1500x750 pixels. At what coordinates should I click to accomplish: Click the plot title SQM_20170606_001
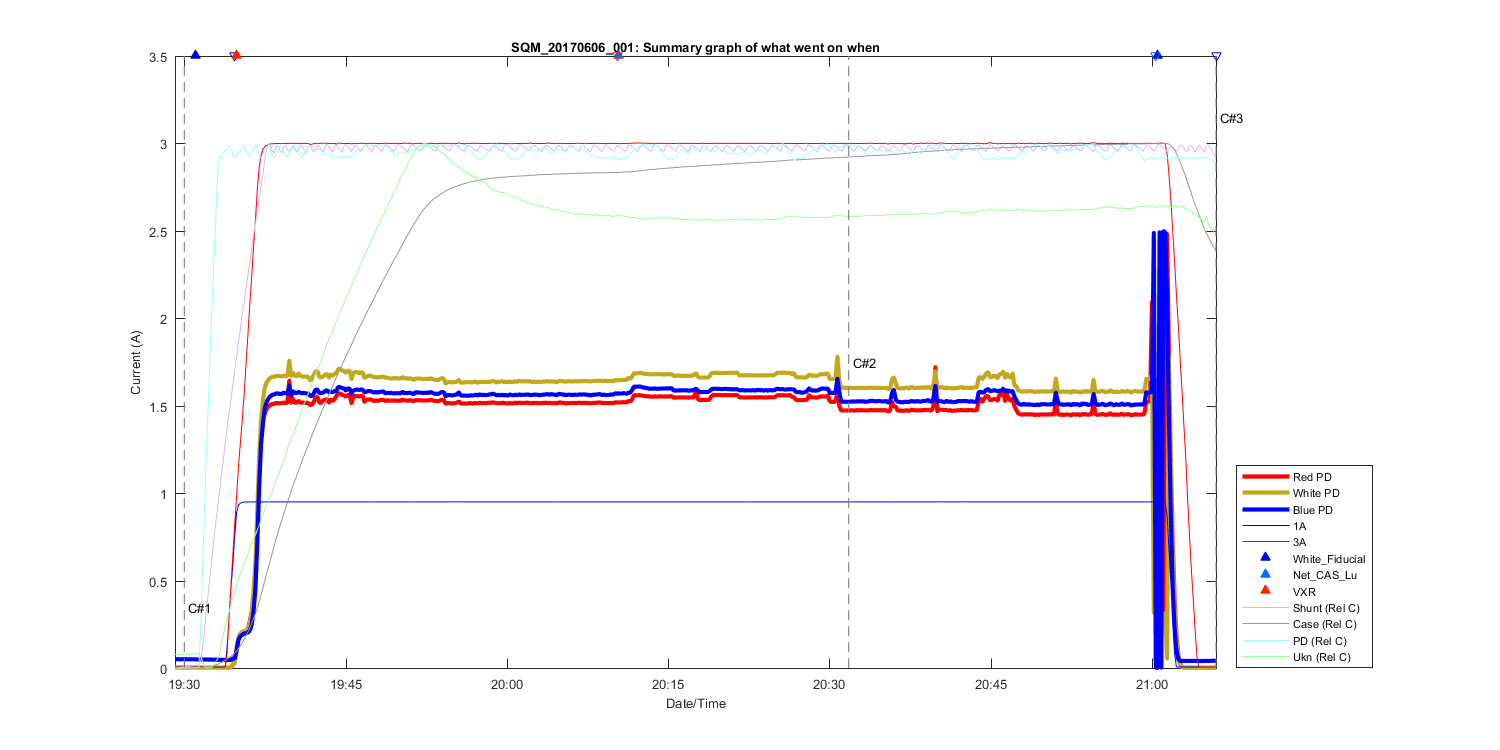(695, 48)
